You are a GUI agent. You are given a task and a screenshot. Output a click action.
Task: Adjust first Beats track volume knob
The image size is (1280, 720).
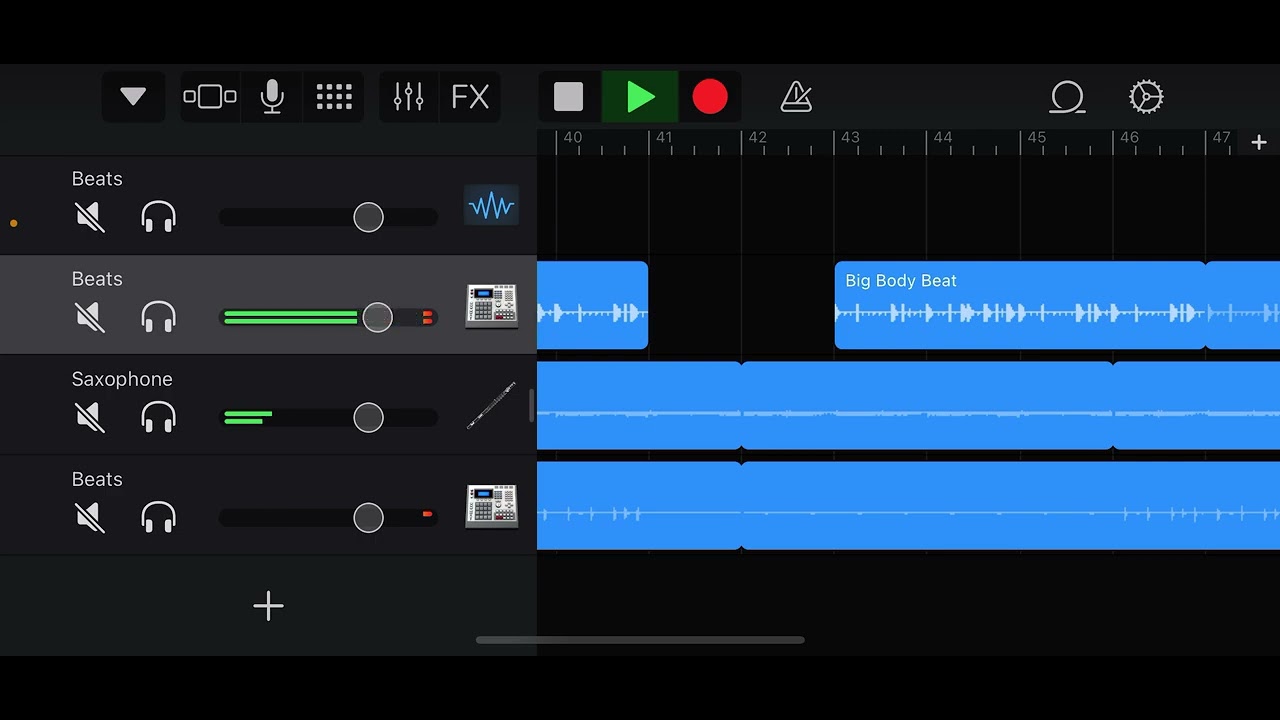coord(368,217)
